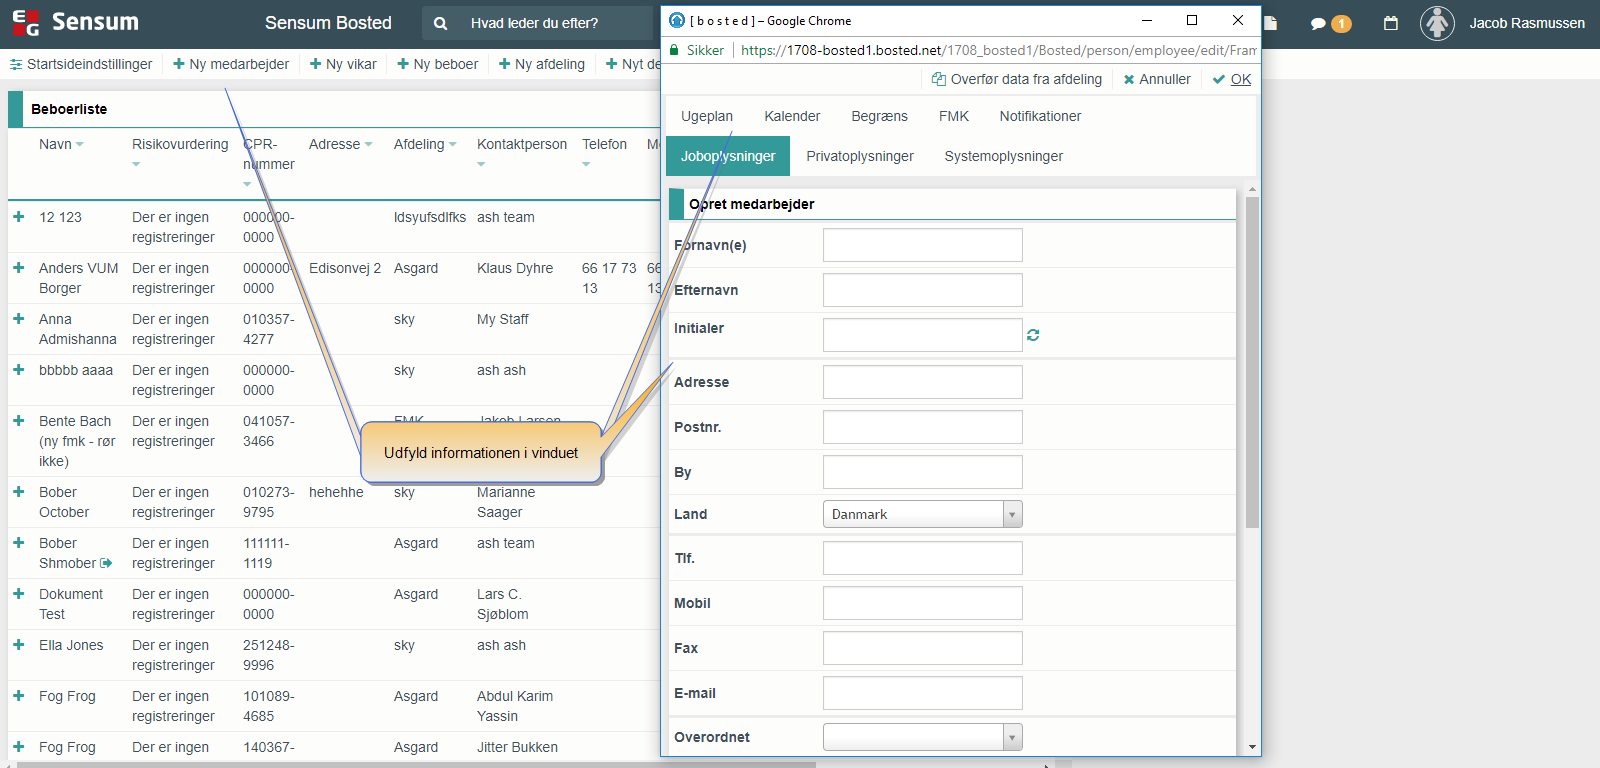Open the Land dropdown showing Danmark
This screenshot has width=1600, height=768.
(x=922, y=514)
